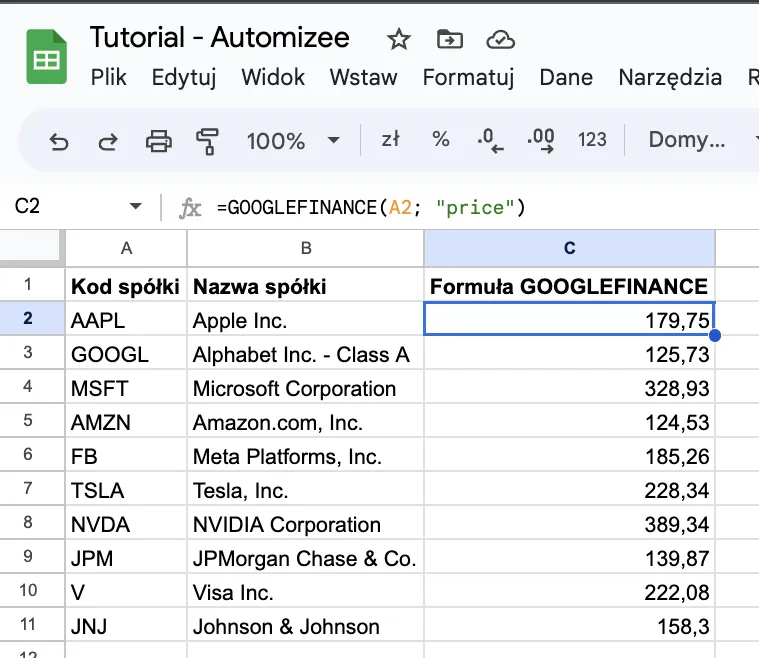Screen dimensions: 759x658
Task: Open the Widok menu
Action: click(273, 77)
